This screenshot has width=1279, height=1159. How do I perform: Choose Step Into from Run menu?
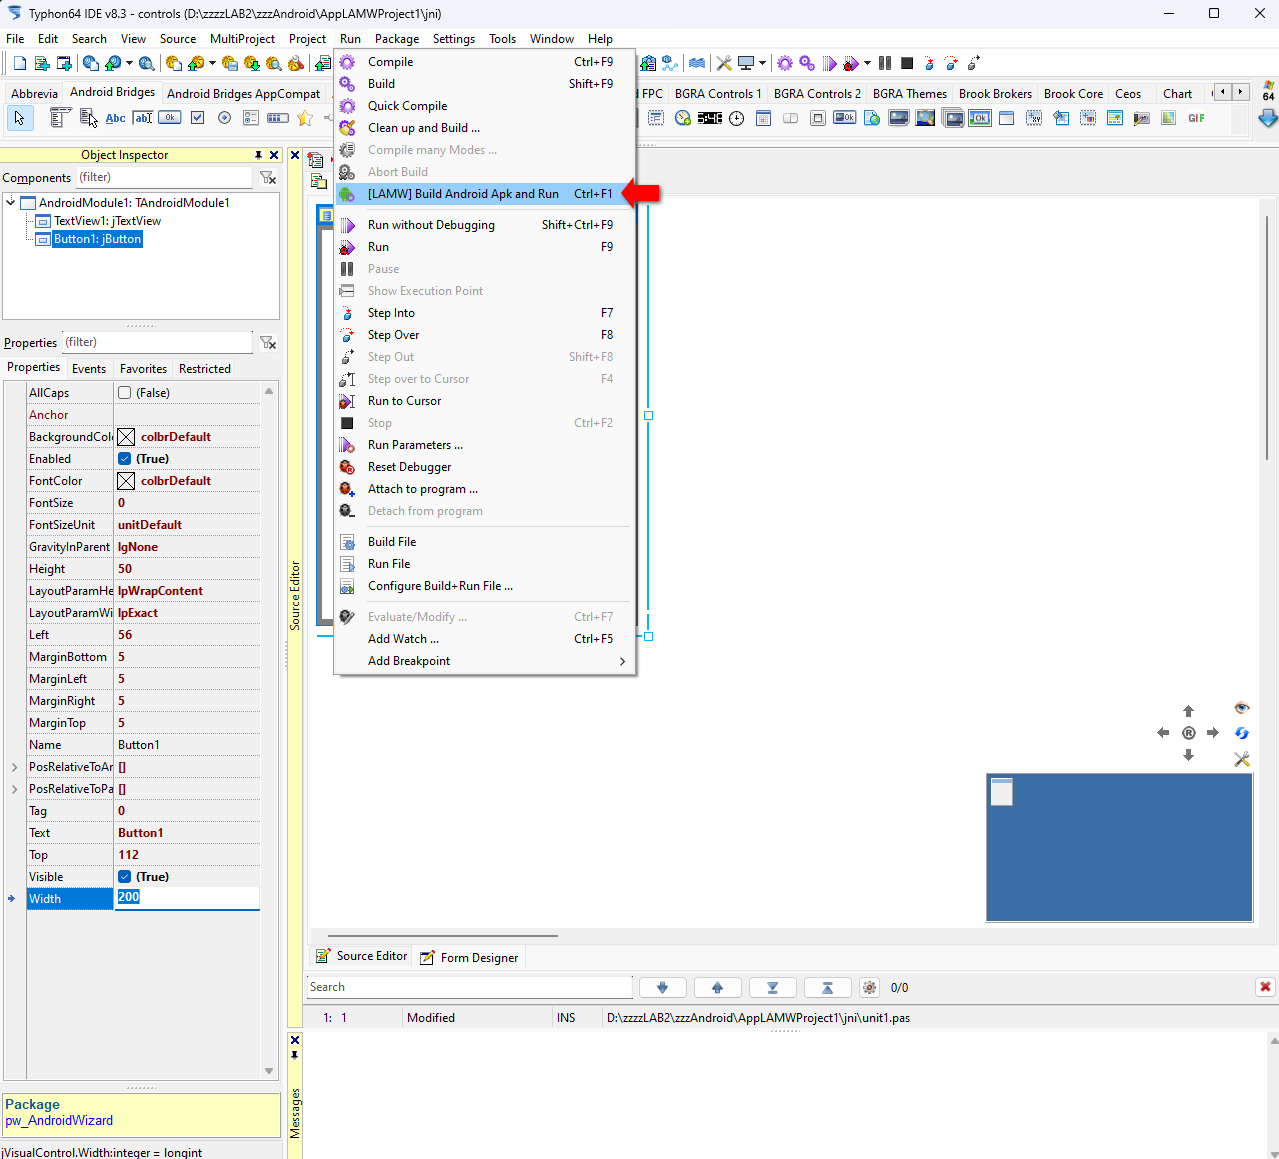pos(484,313)
